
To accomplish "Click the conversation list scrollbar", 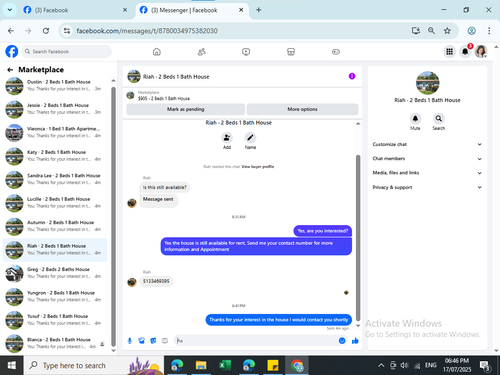I will pyautogui.click(x=113, y=217).
